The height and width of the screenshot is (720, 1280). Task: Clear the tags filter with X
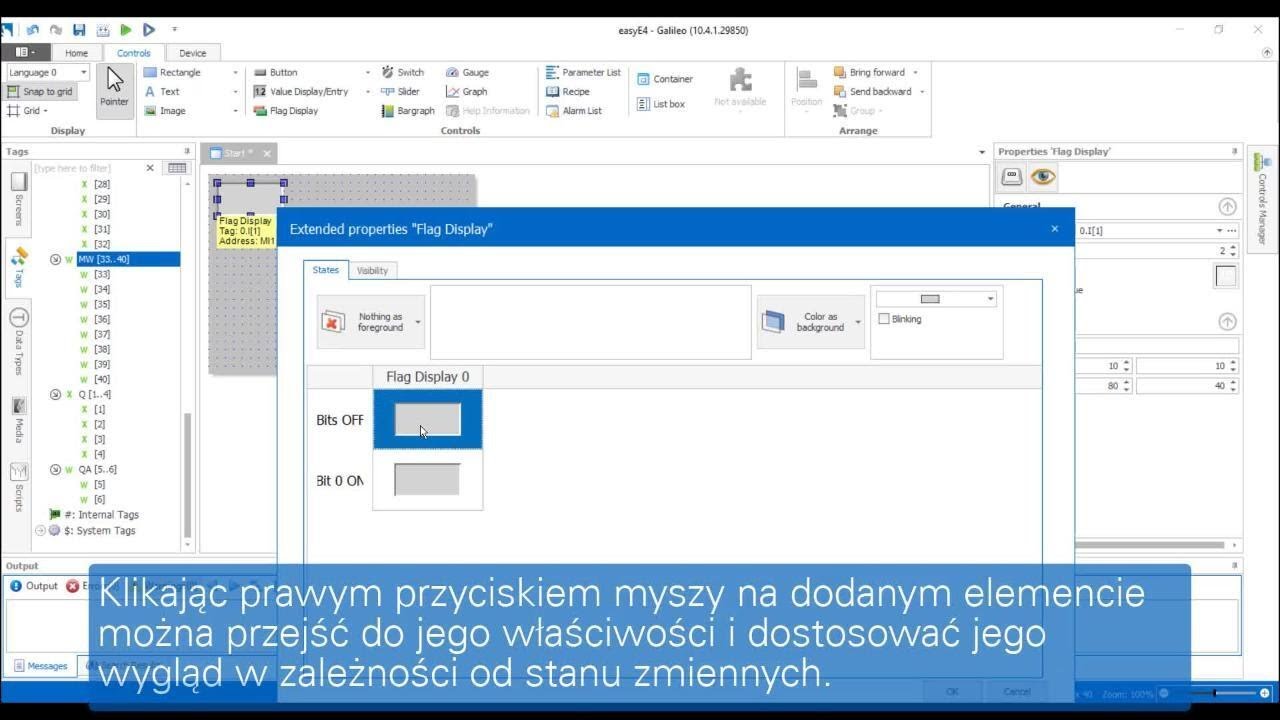150,168
